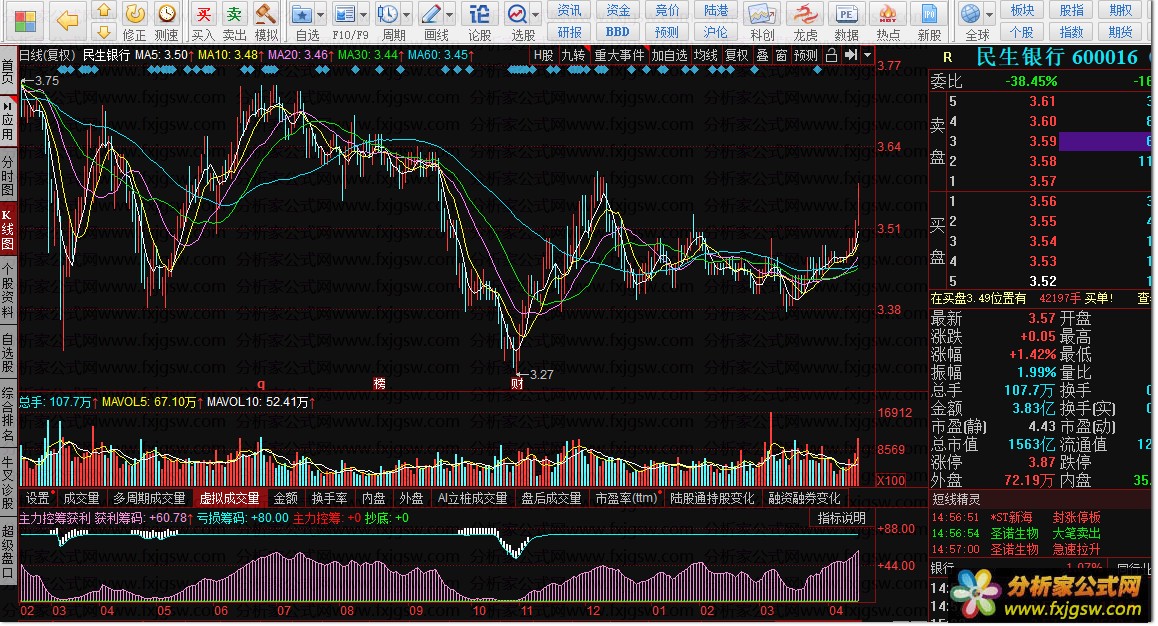Click the 研报 button
1158x626 pixels.
tap(569, 32)
